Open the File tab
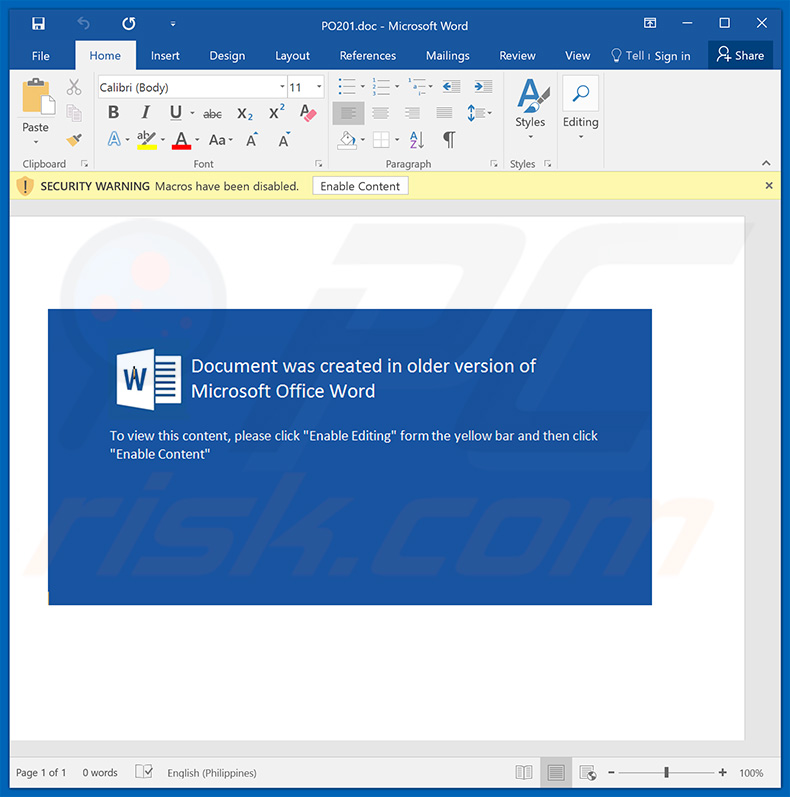 click(x=41, y=56)
